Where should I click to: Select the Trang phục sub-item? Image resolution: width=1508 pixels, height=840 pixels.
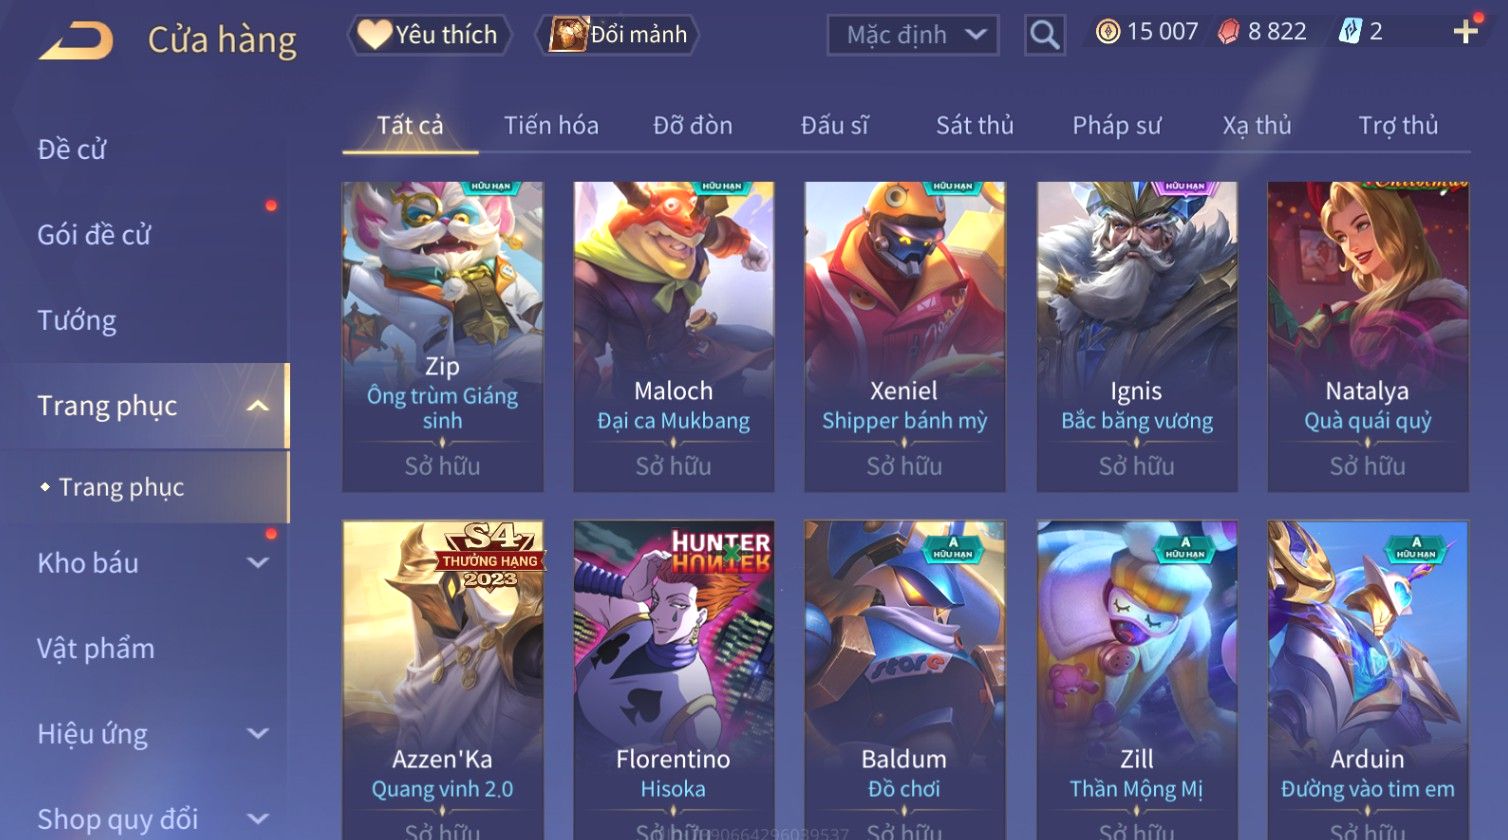(121, 487)
